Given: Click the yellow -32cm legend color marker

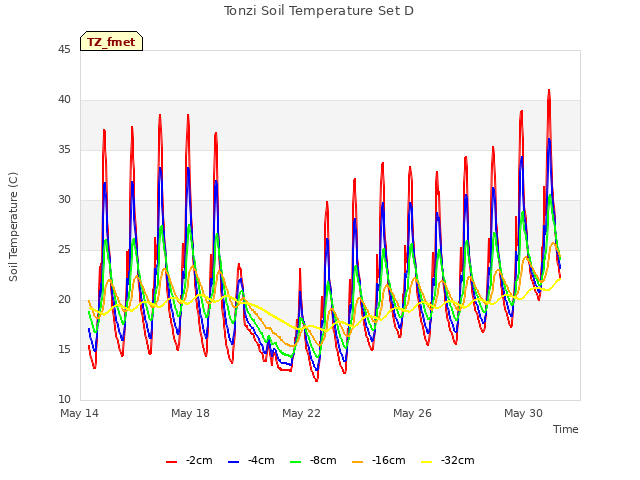Looking at the screenshot, I should (x=427, y=462).
